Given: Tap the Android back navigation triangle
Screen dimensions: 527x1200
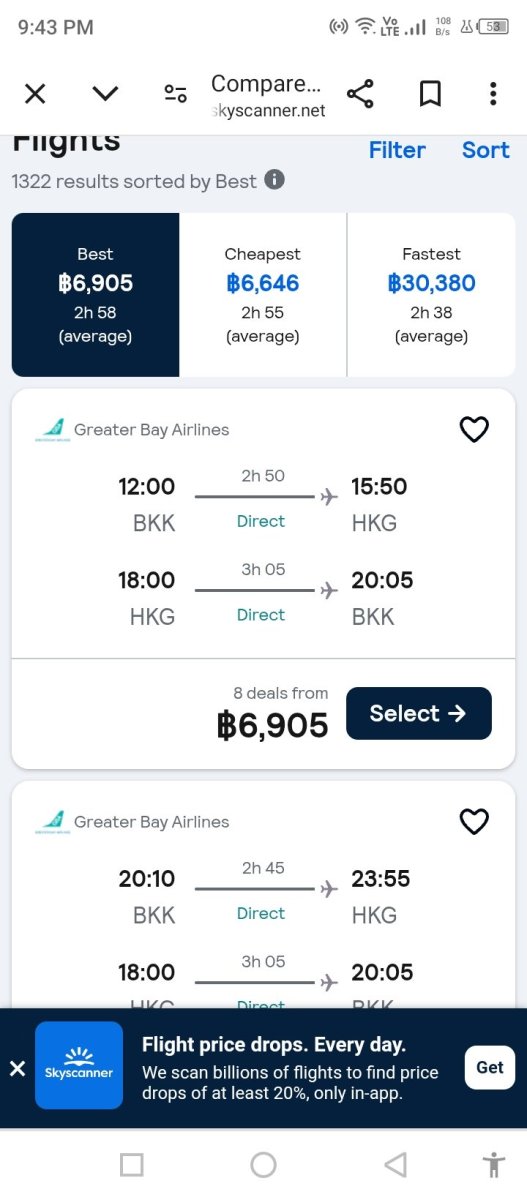Looking at the screenshot, I should coord(396,1164).
